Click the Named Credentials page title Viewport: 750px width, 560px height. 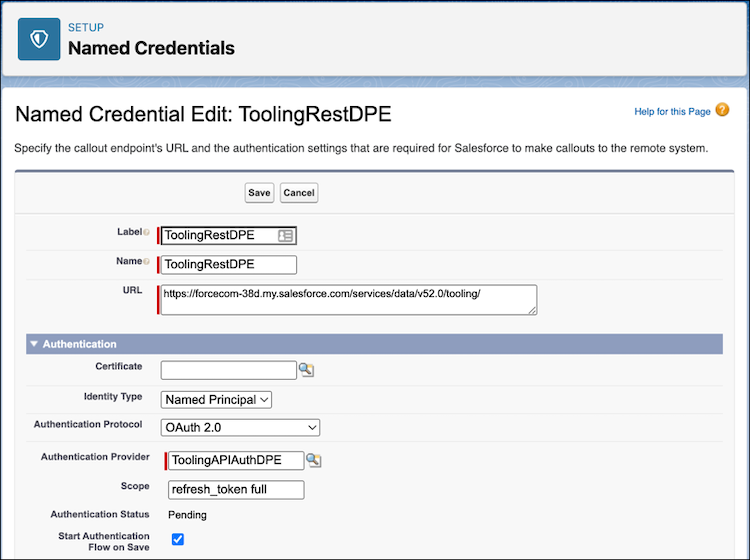pyautogui.click(x=151, y=48)
